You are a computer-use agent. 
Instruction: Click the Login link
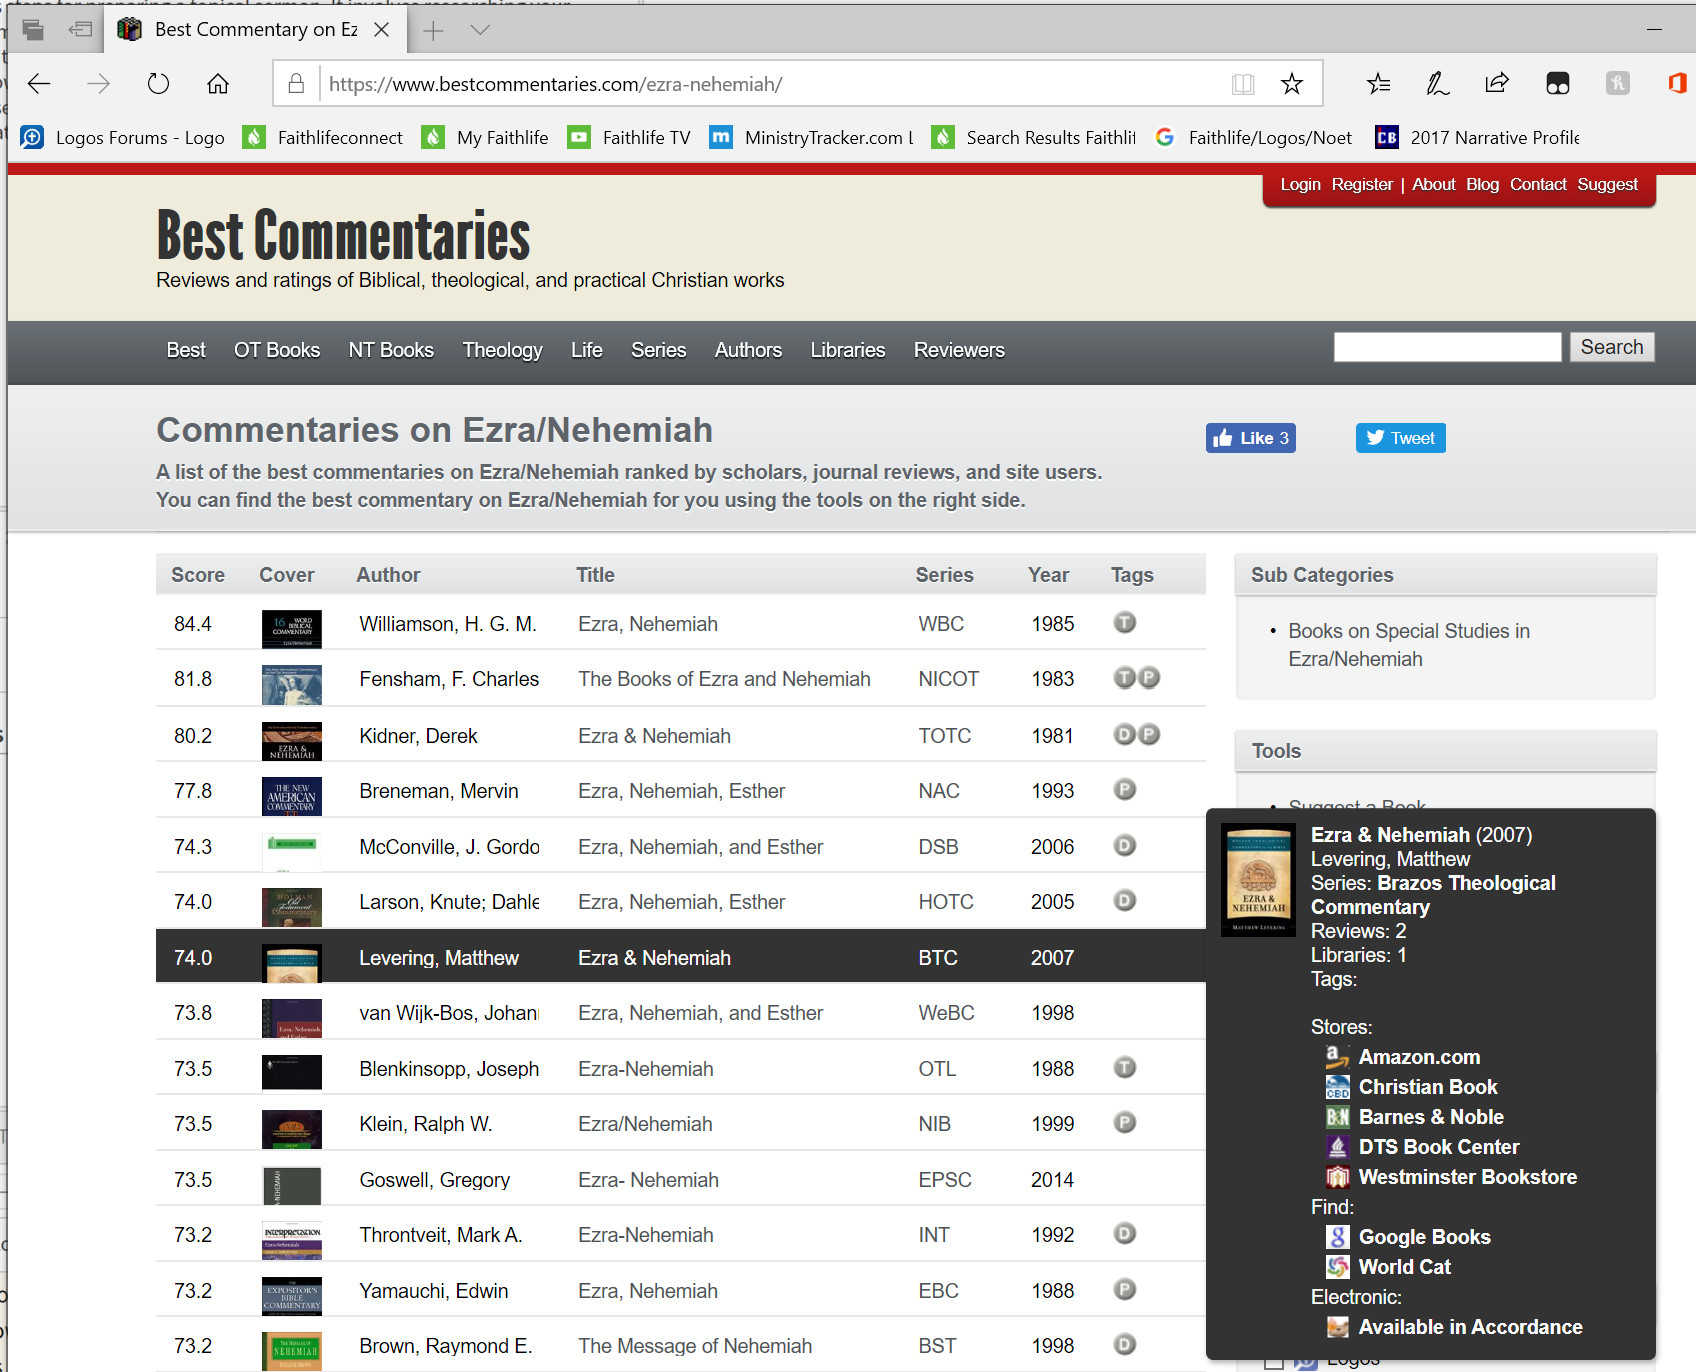click(1300, 184)
